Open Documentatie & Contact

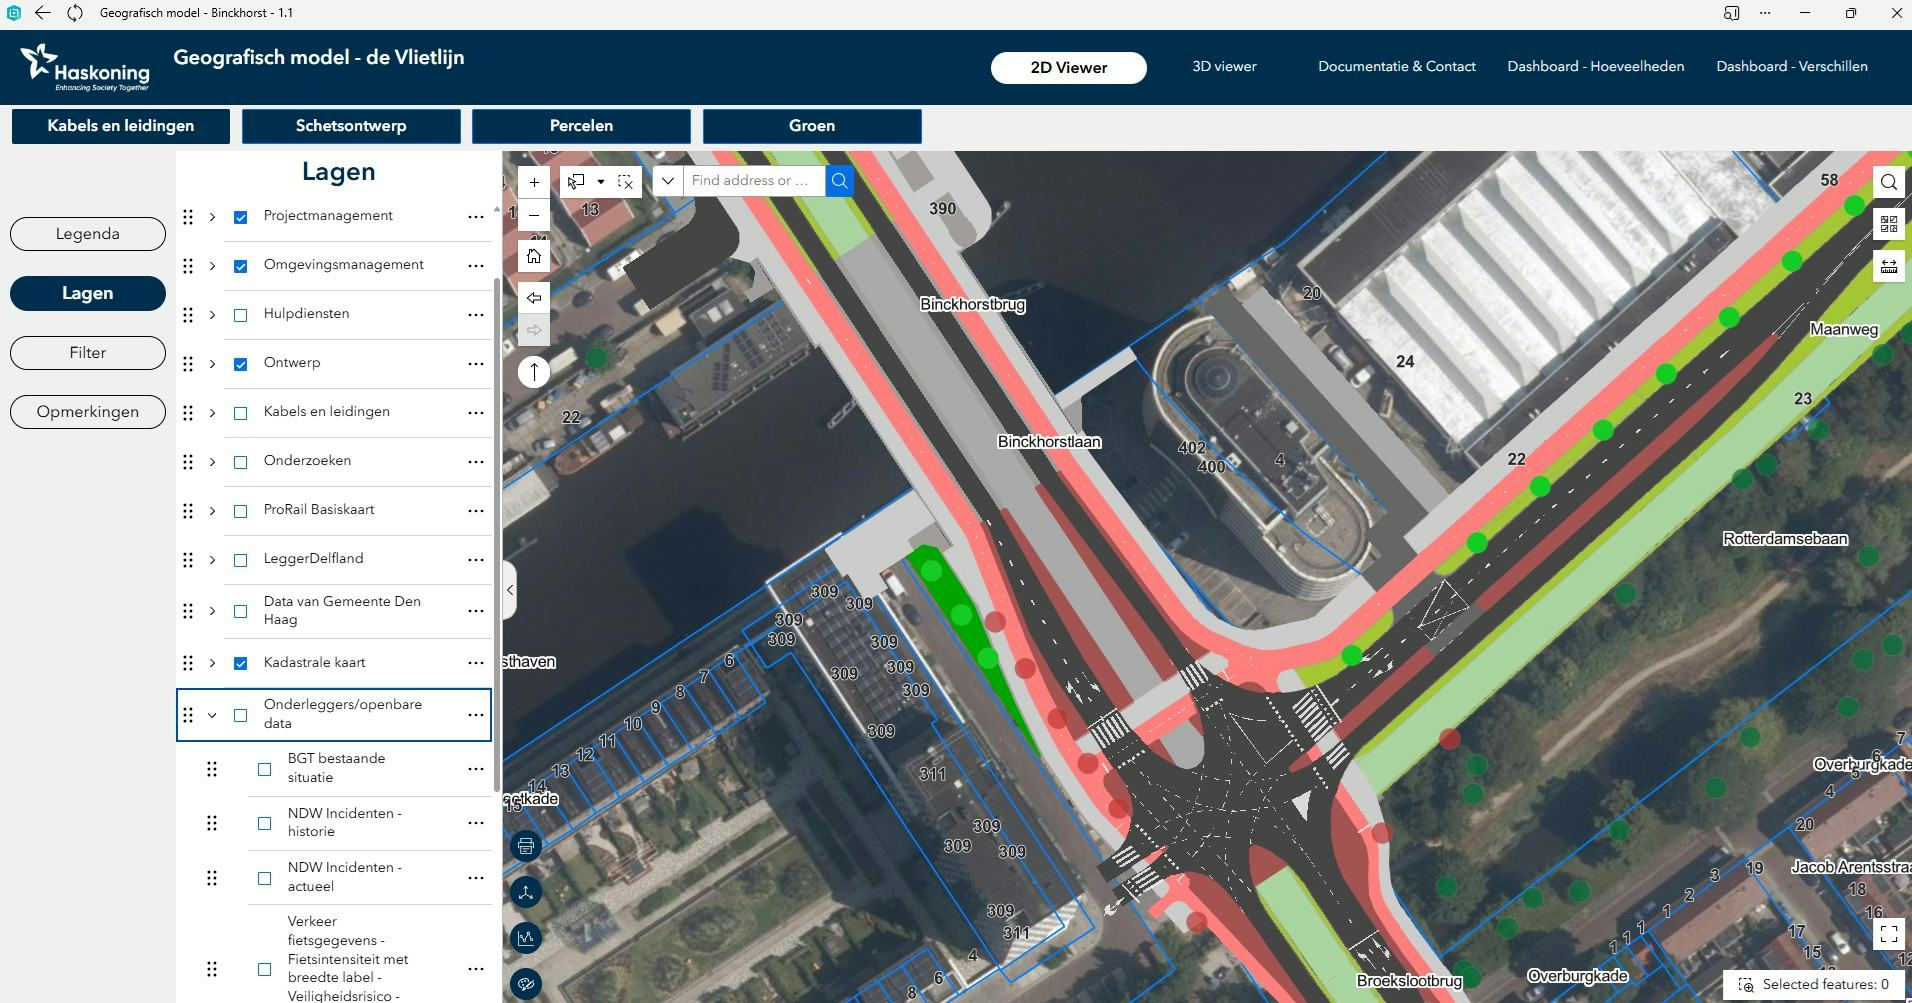point(1396,66)
